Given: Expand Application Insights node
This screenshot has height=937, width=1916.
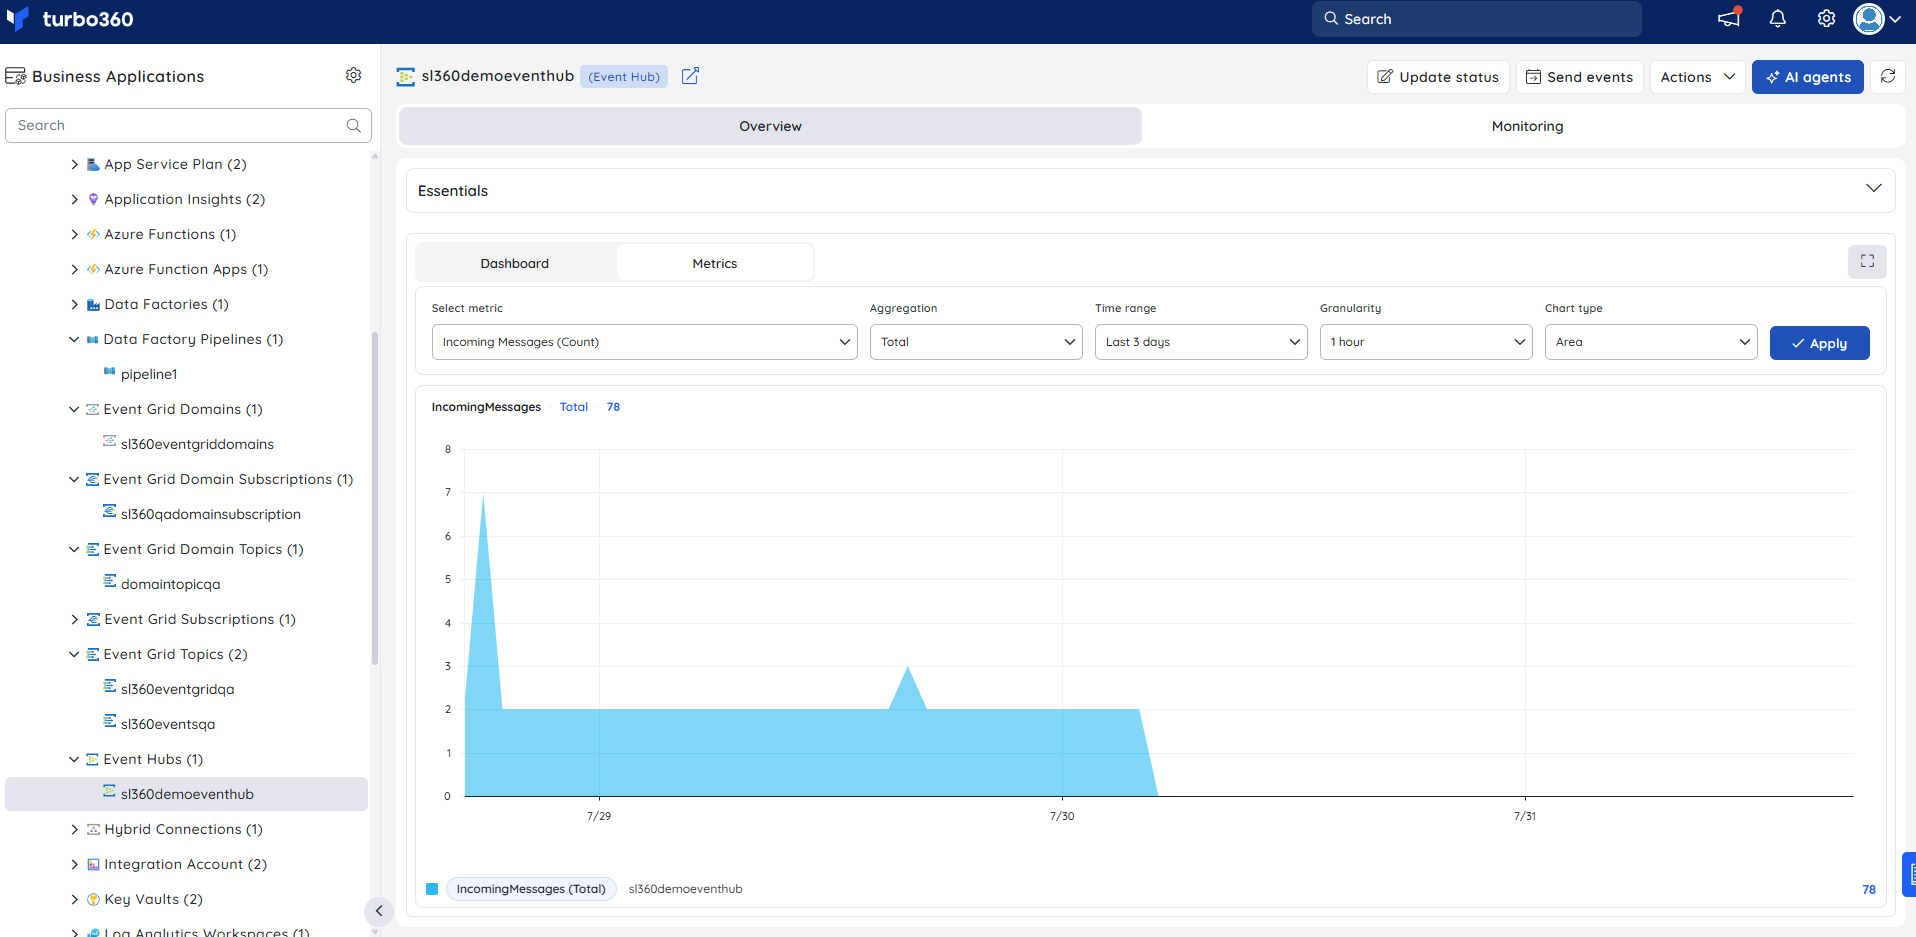Looking at the screenshot, I should [74, 199].
